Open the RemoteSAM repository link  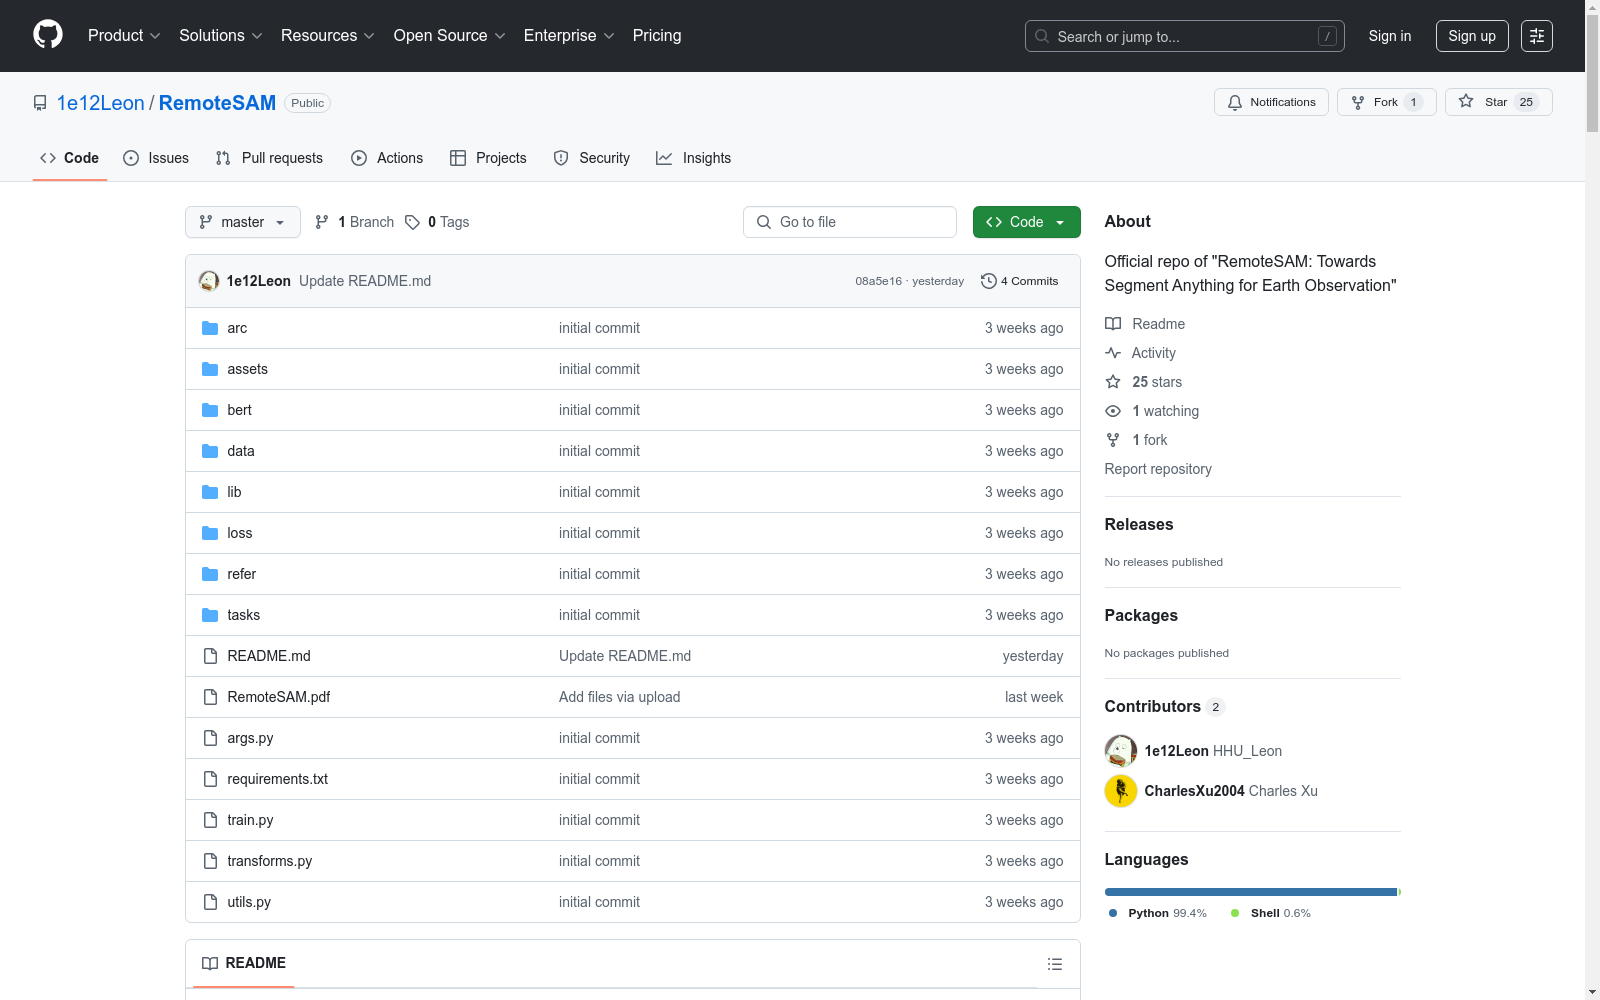217,103
